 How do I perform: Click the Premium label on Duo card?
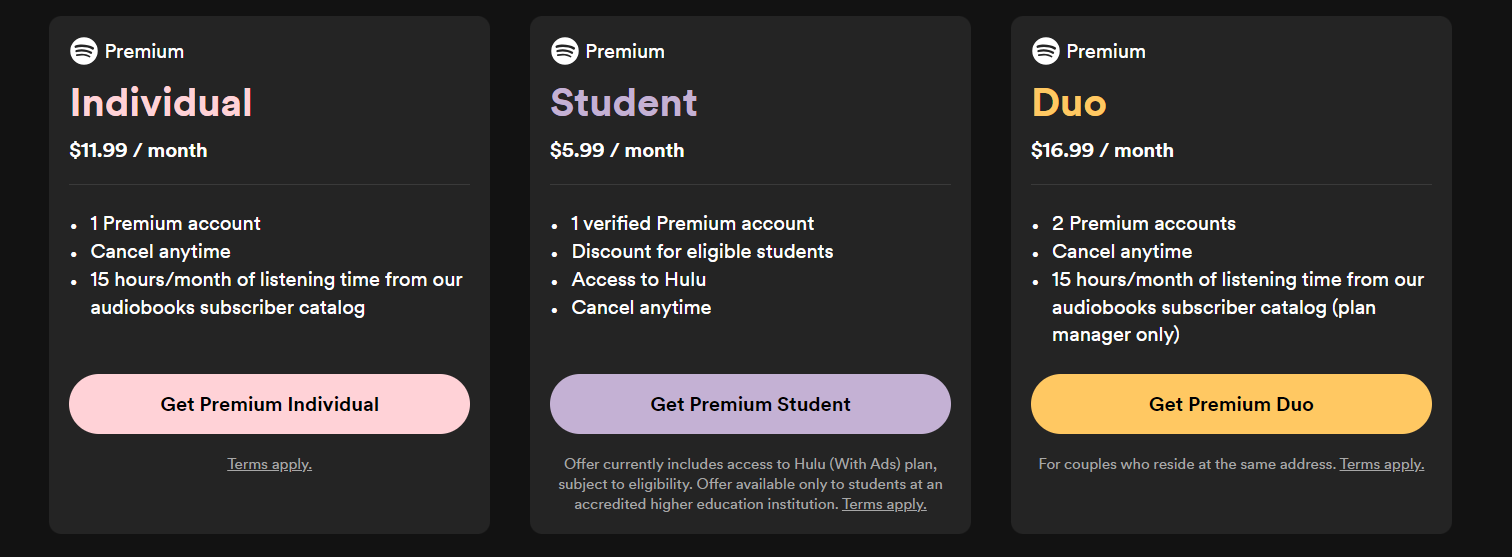(1106, 51)
